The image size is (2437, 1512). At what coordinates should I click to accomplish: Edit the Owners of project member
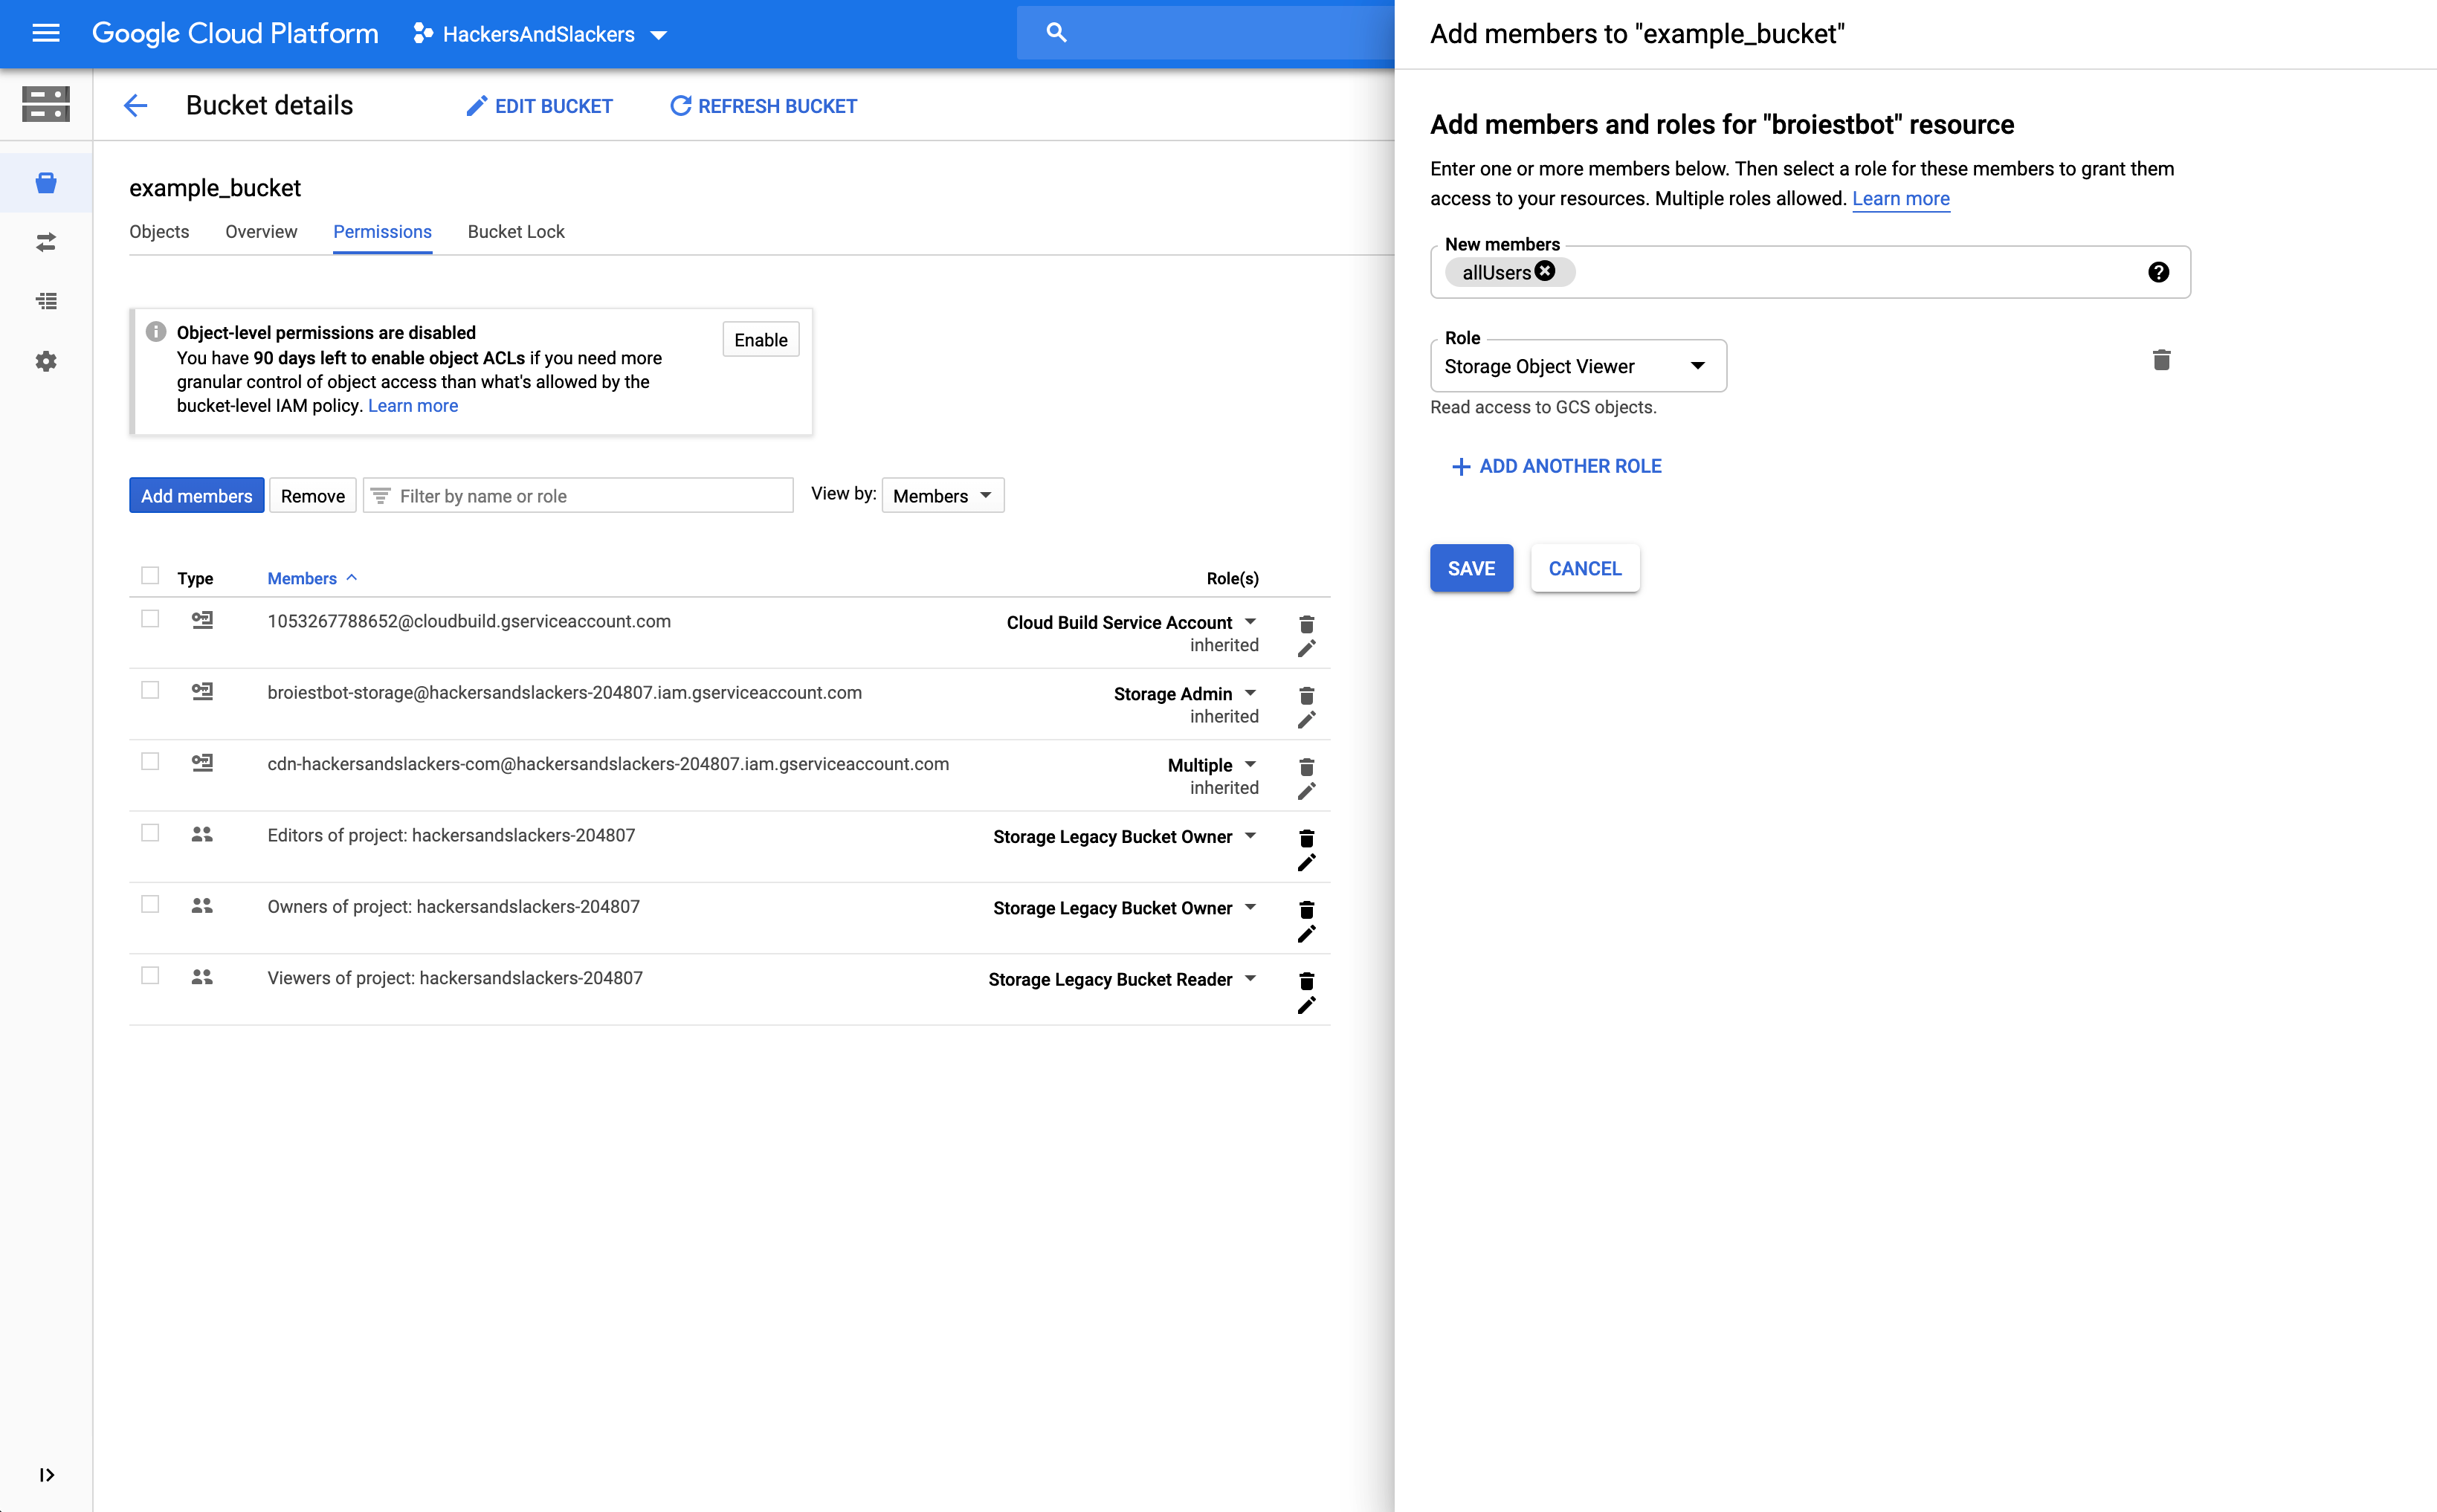(x=1306, y=933)
